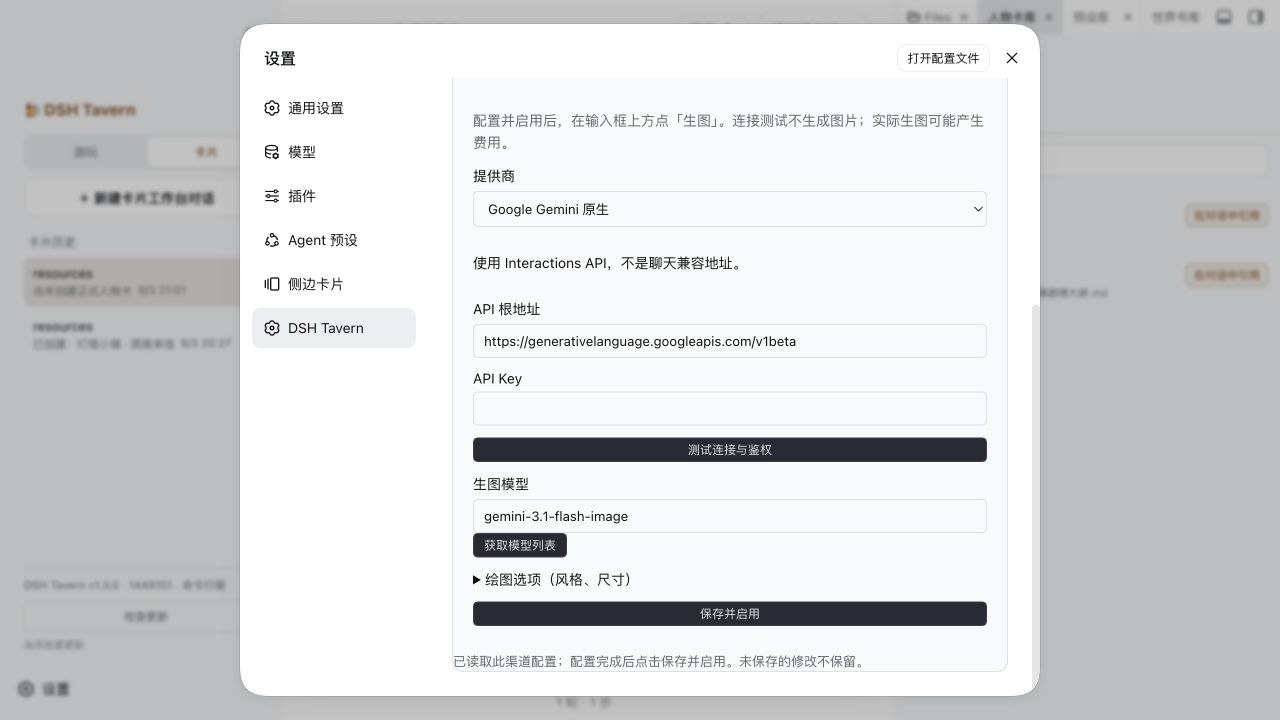1280x720 pixels.
Task: Toggle the bottom panel layout icon
Action: pos(1223,17)
